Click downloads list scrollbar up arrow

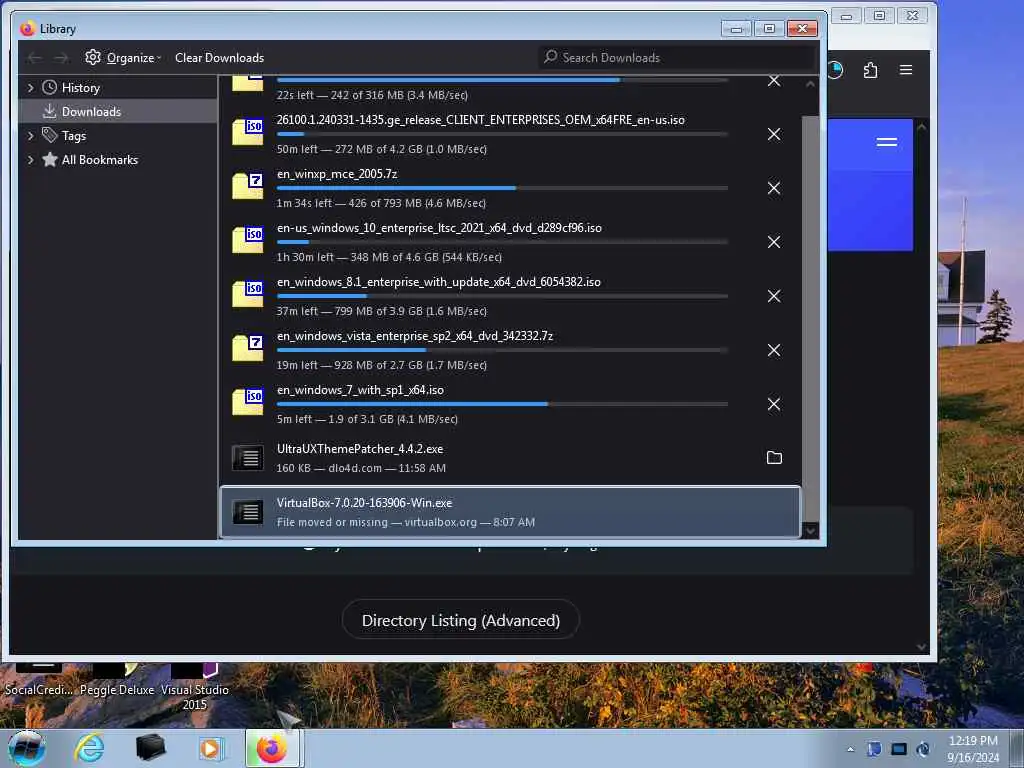(x=810, y=84)
